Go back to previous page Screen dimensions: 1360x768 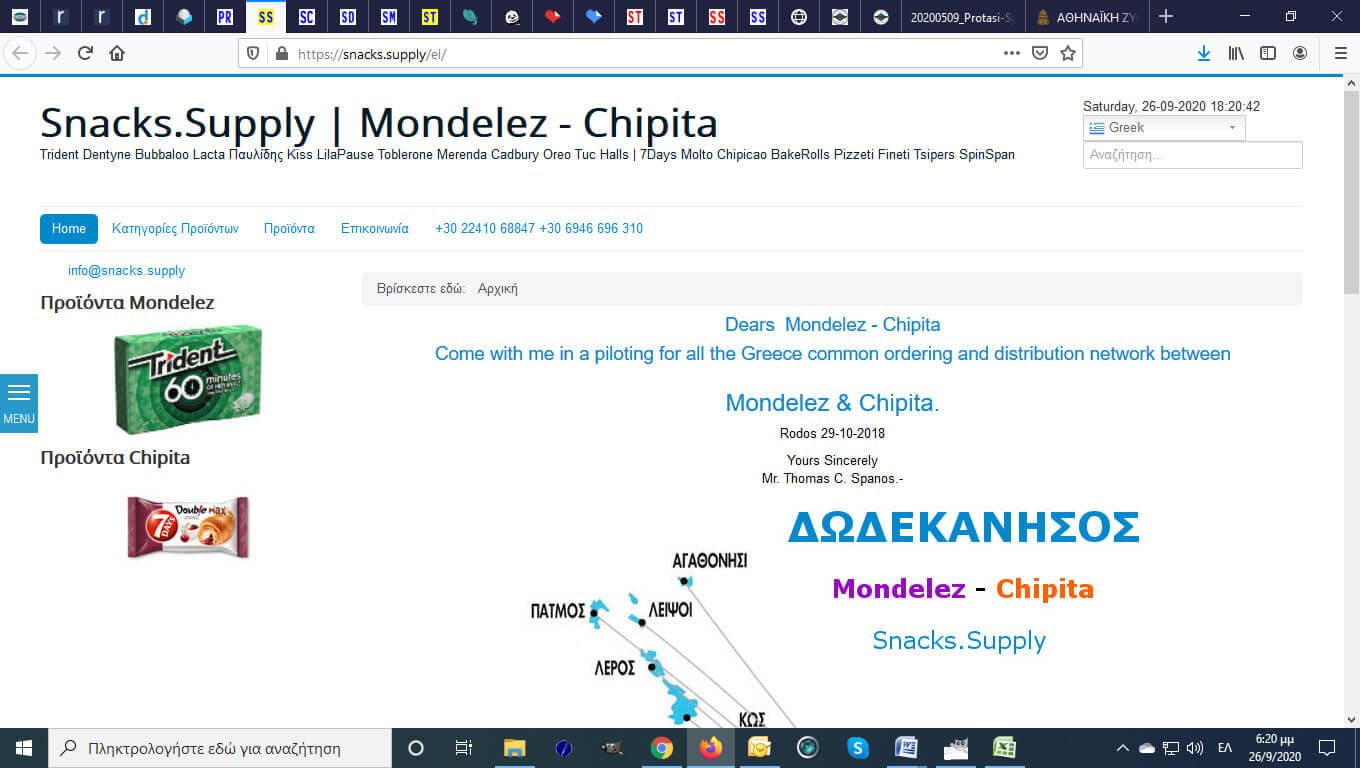pyautogui.click(x=21, y=53)
